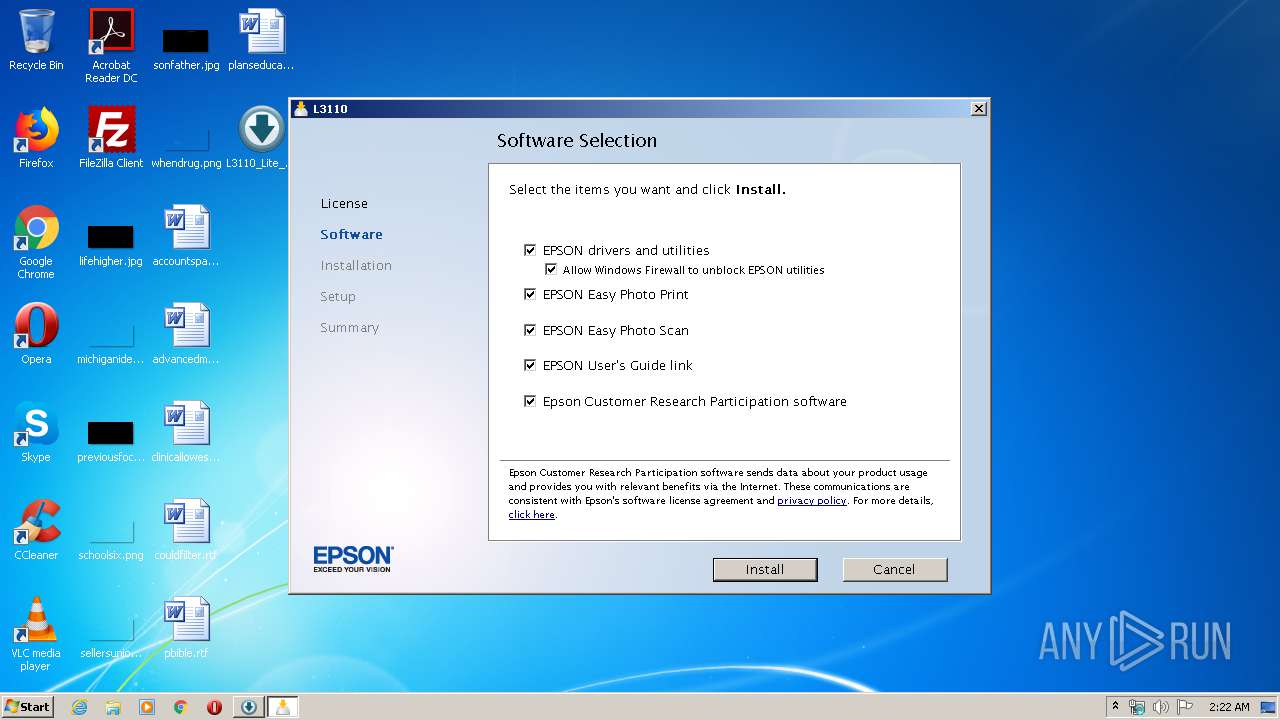Open clinicallowes Word document icon

click(x=186, y=432)
